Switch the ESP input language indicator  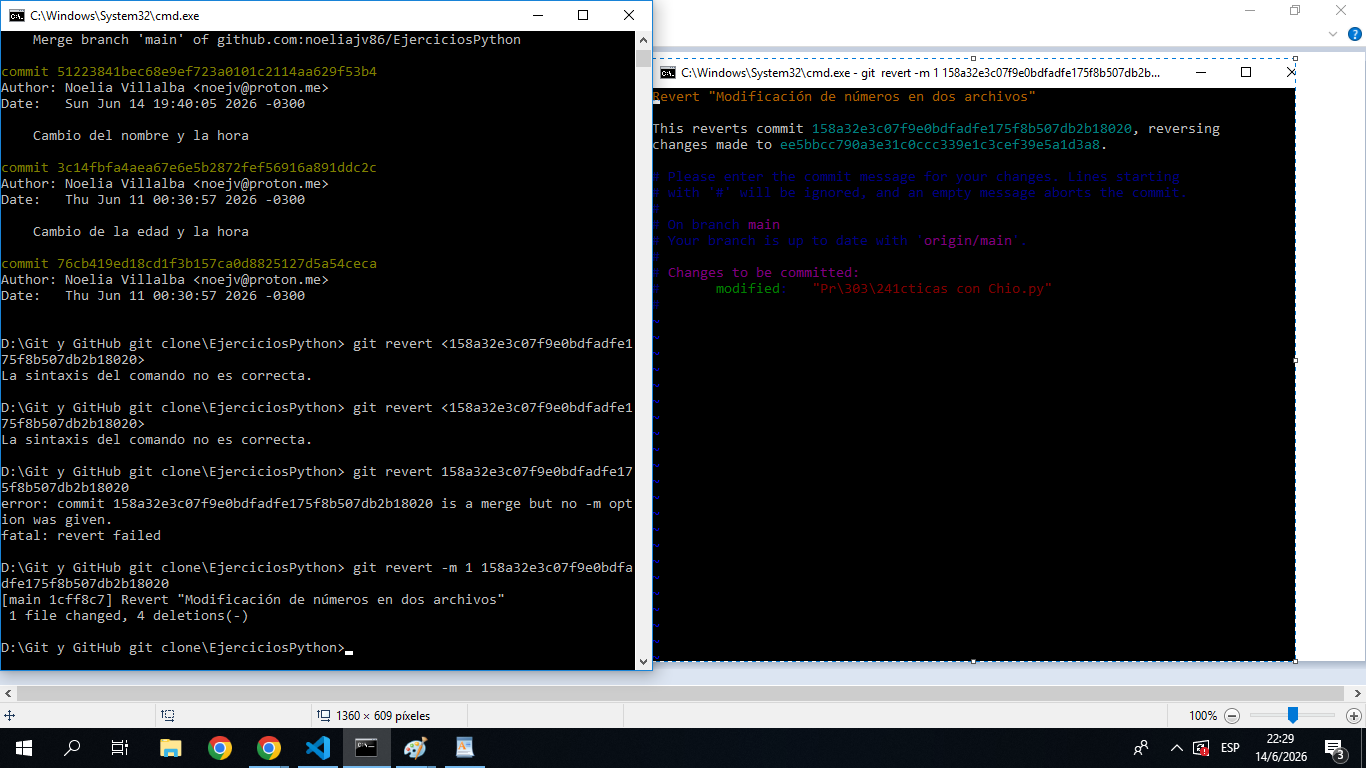1230,748
